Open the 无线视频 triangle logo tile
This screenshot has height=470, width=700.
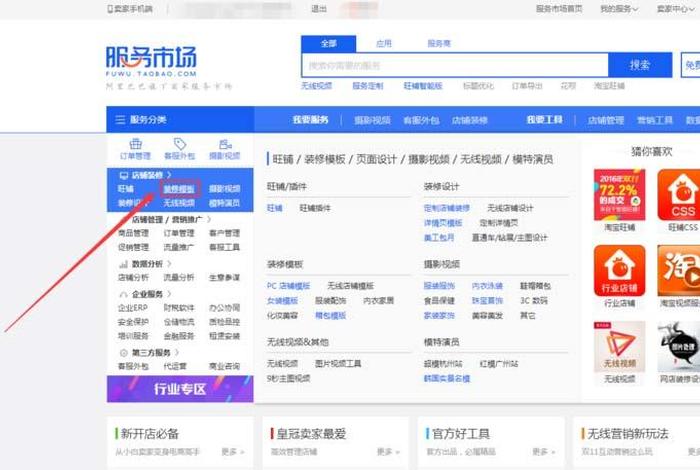pyautogui.click(x=620, y=346)
